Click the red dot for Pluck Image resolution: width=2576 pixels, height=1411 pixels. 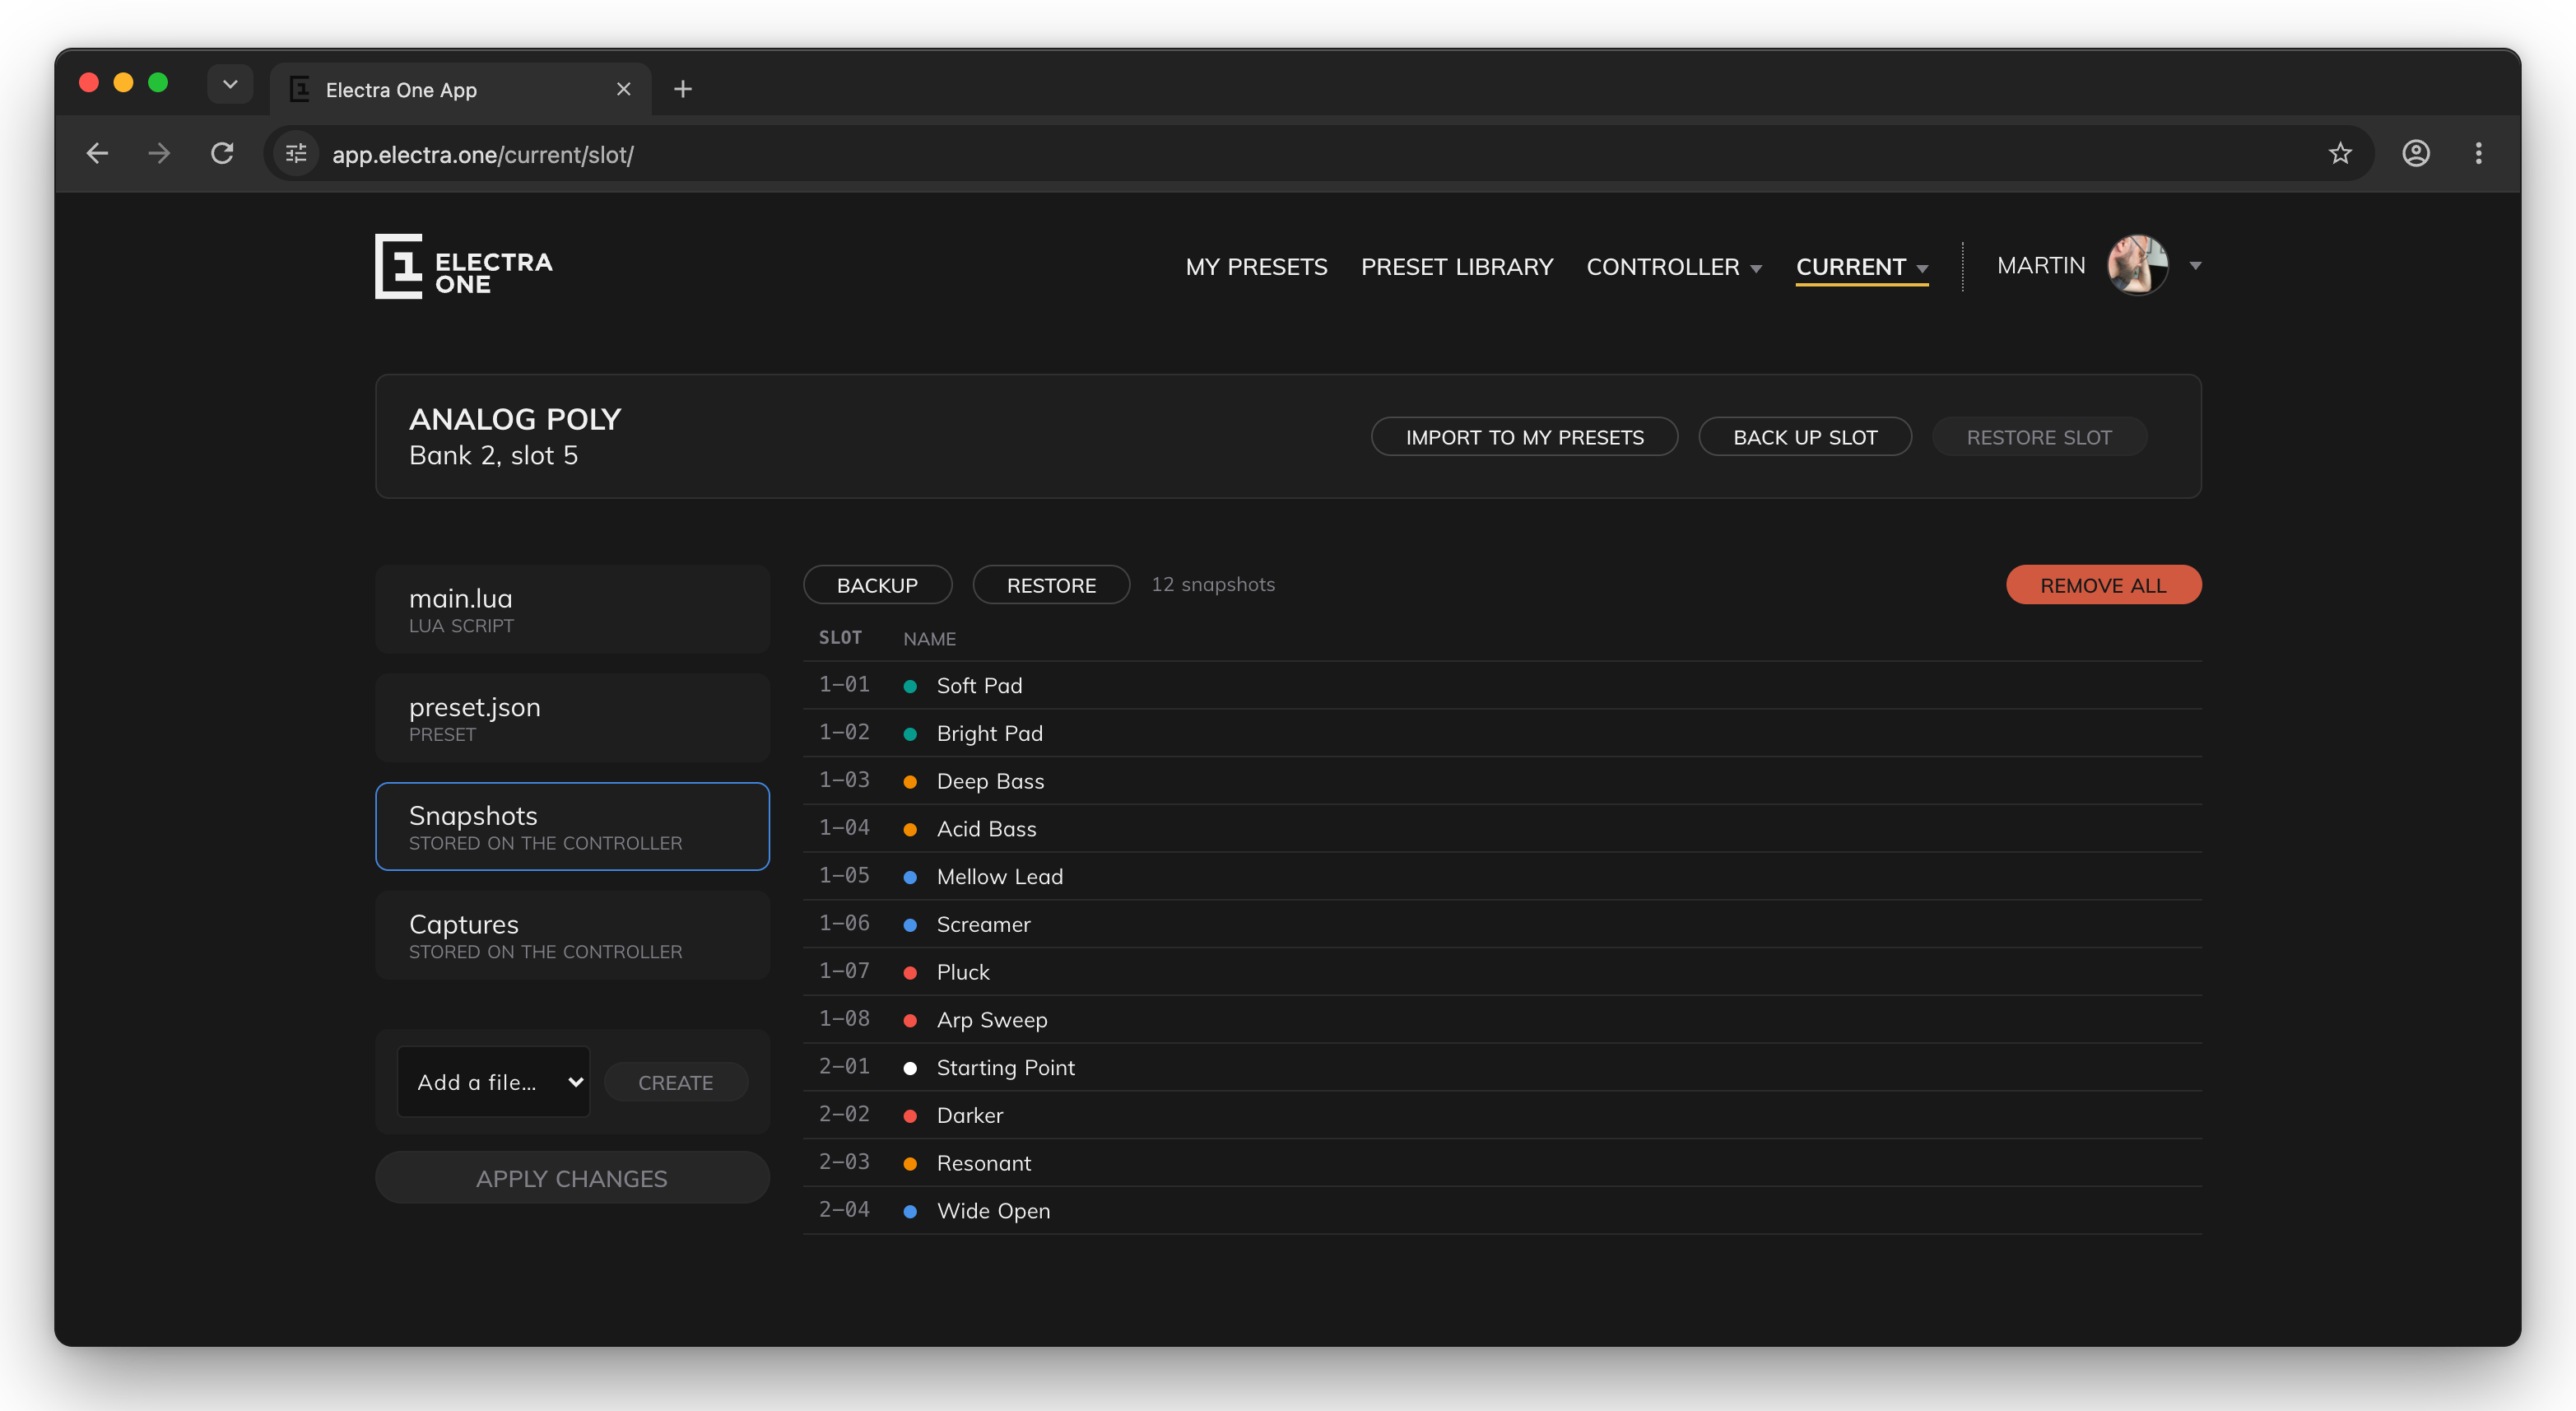tap(910, 973)
